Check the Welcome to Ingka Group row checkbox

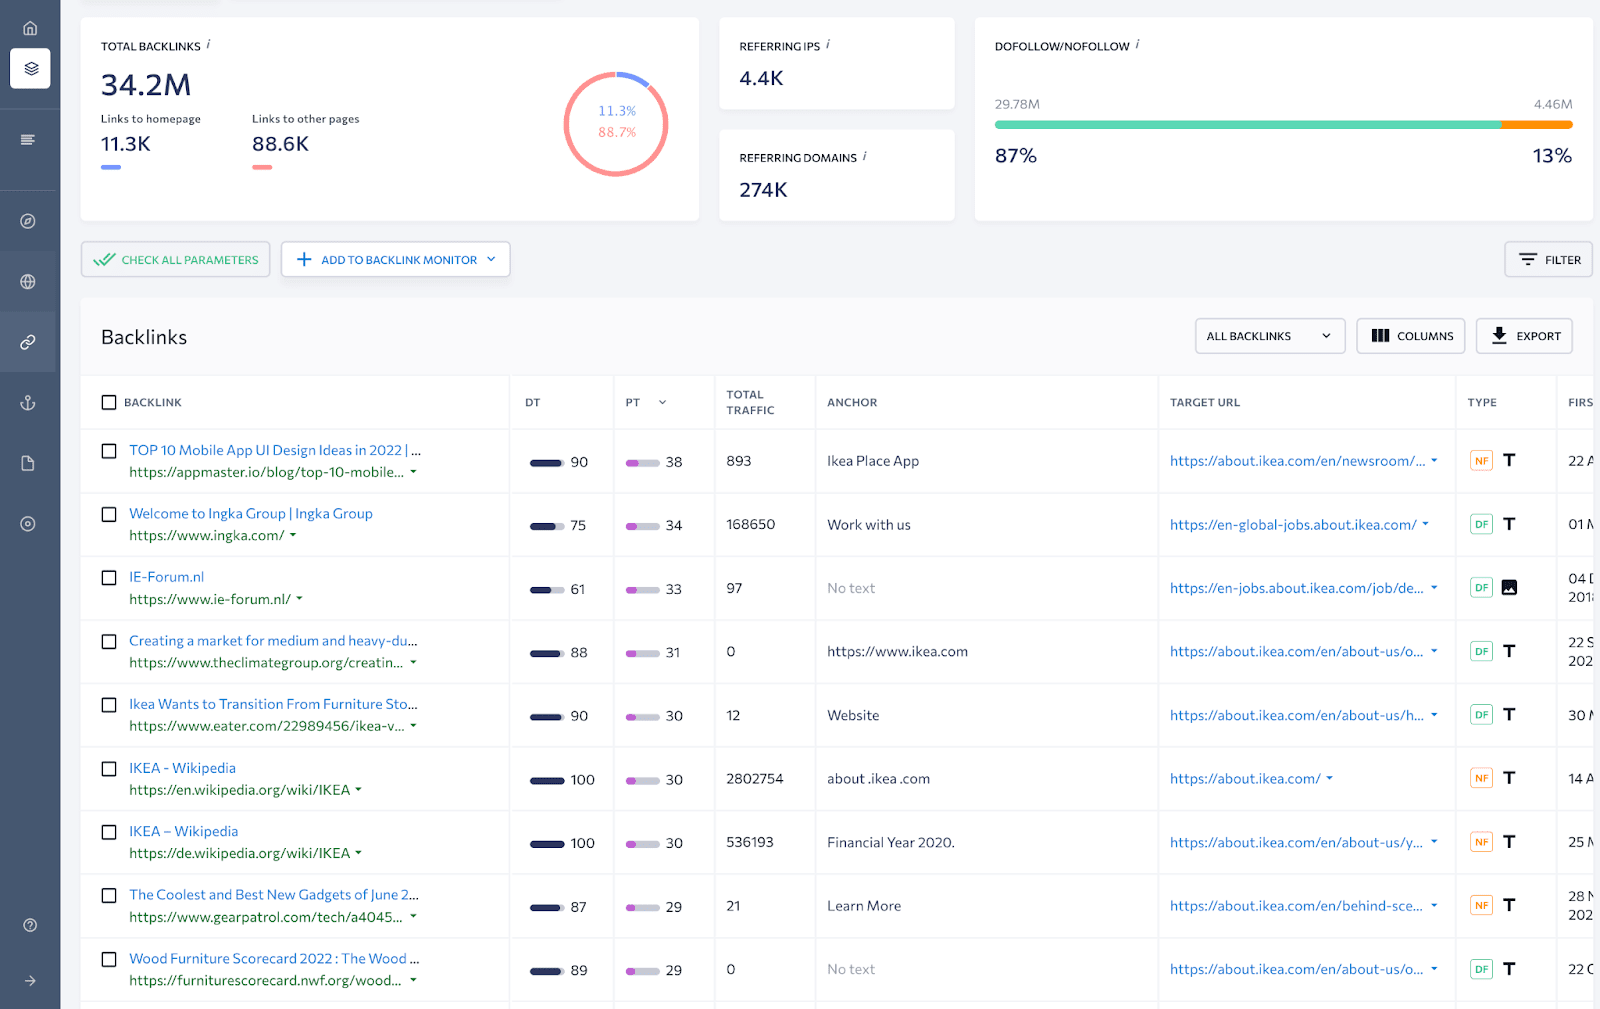pyautogui.click(x=109, y=514)
